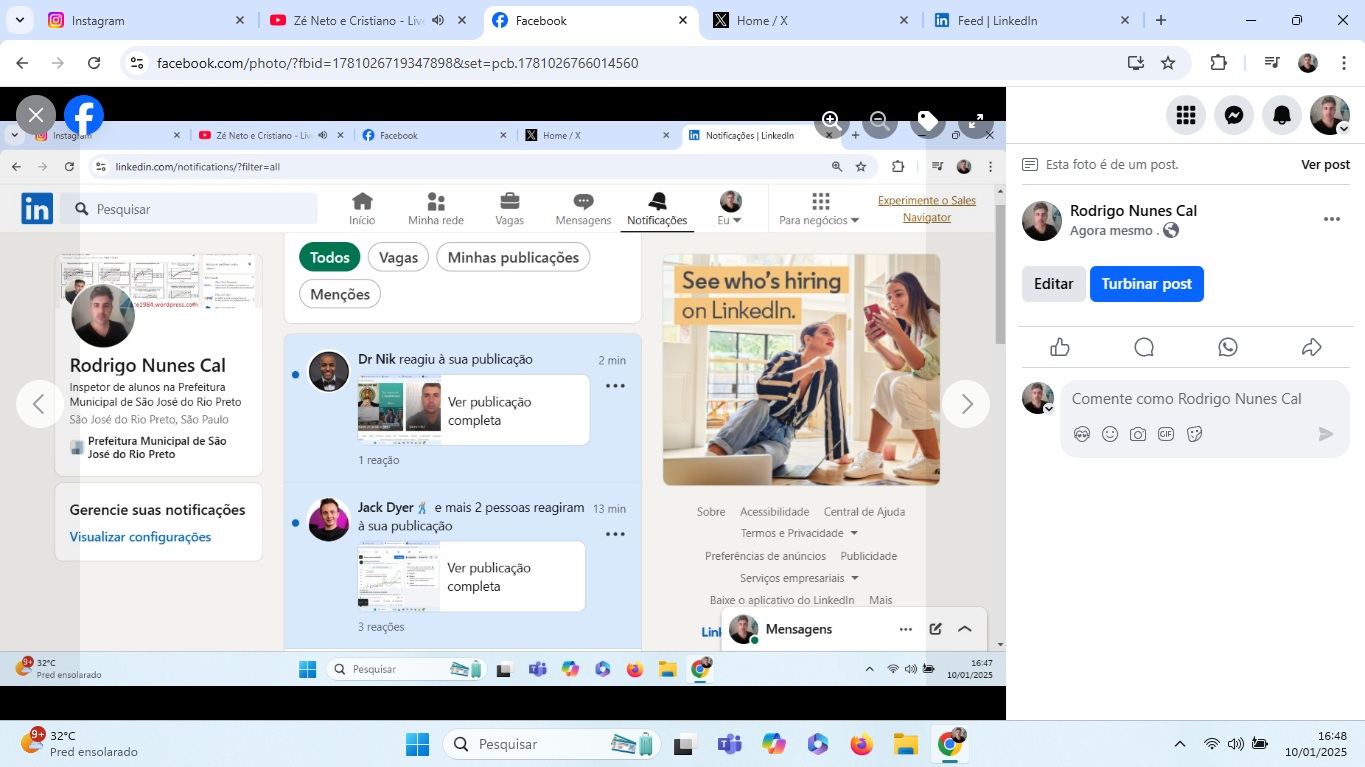This screenshot has width=1365, height=767.
Task: Open File Explorer from taskbar
Action: (905, 744)
